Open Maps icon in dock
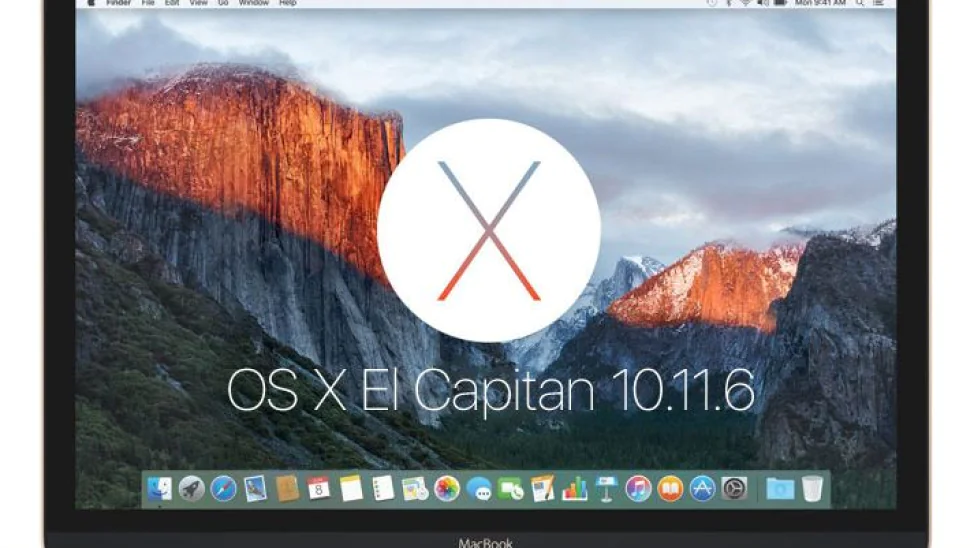The width and height of the screenshot is (974, 548). pyautogui.click(x=414, y=489)
